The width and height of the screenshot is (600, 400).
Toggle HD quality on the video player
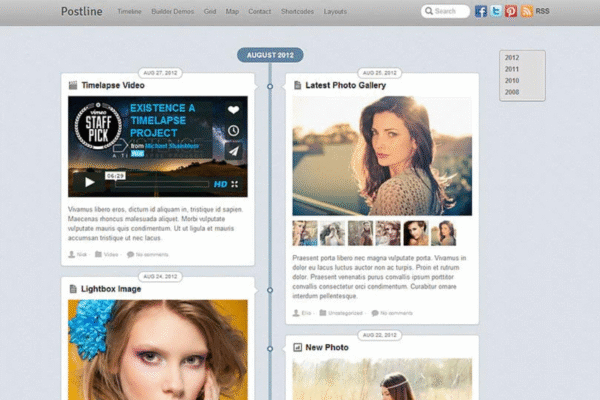pos(220,184)
